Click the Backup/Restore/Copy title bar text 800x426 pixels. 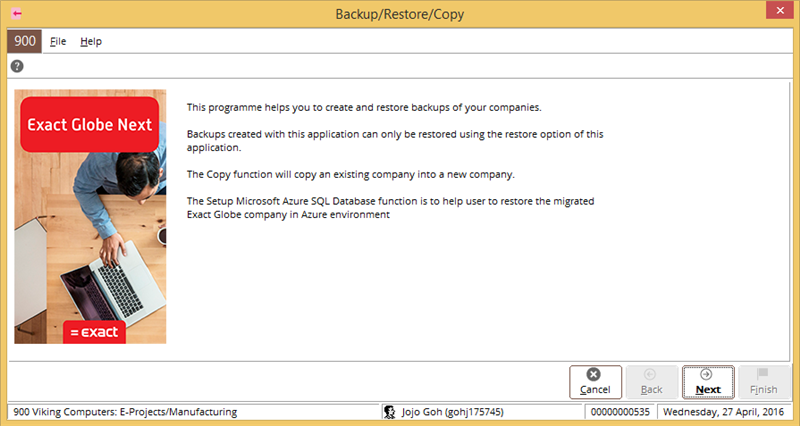click(x=400, y=13)
